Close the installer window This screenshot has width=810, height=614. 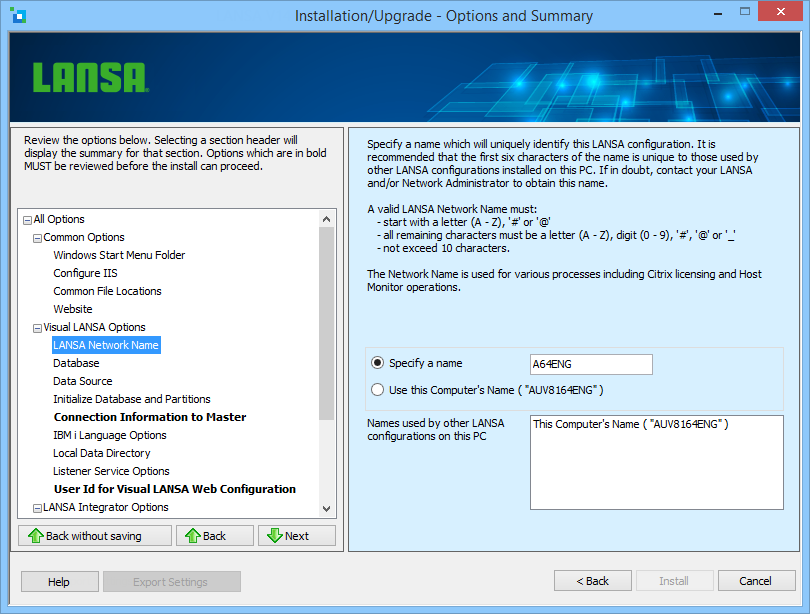[781, 11]
